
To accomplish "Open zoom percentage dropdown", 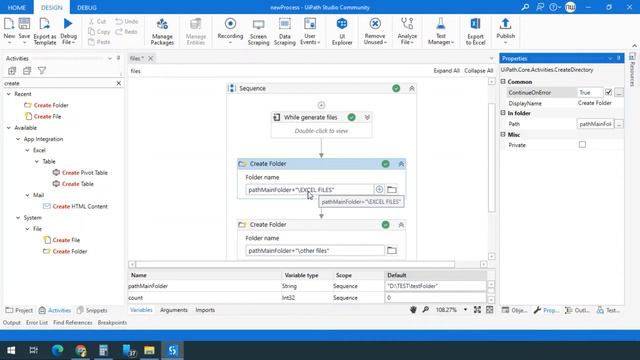I will (x=465, y=310).
